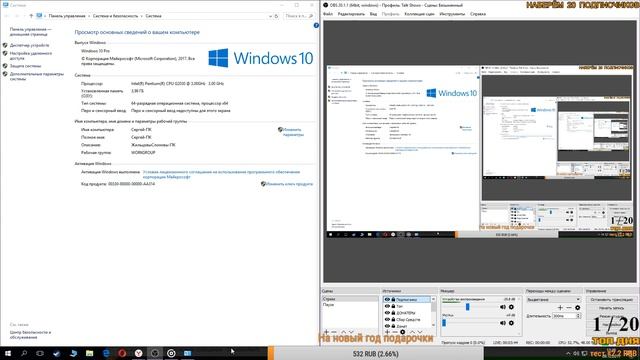Show hidden system tray icons chevron
This screenshot has width=640, height=360.
(568, 353)
